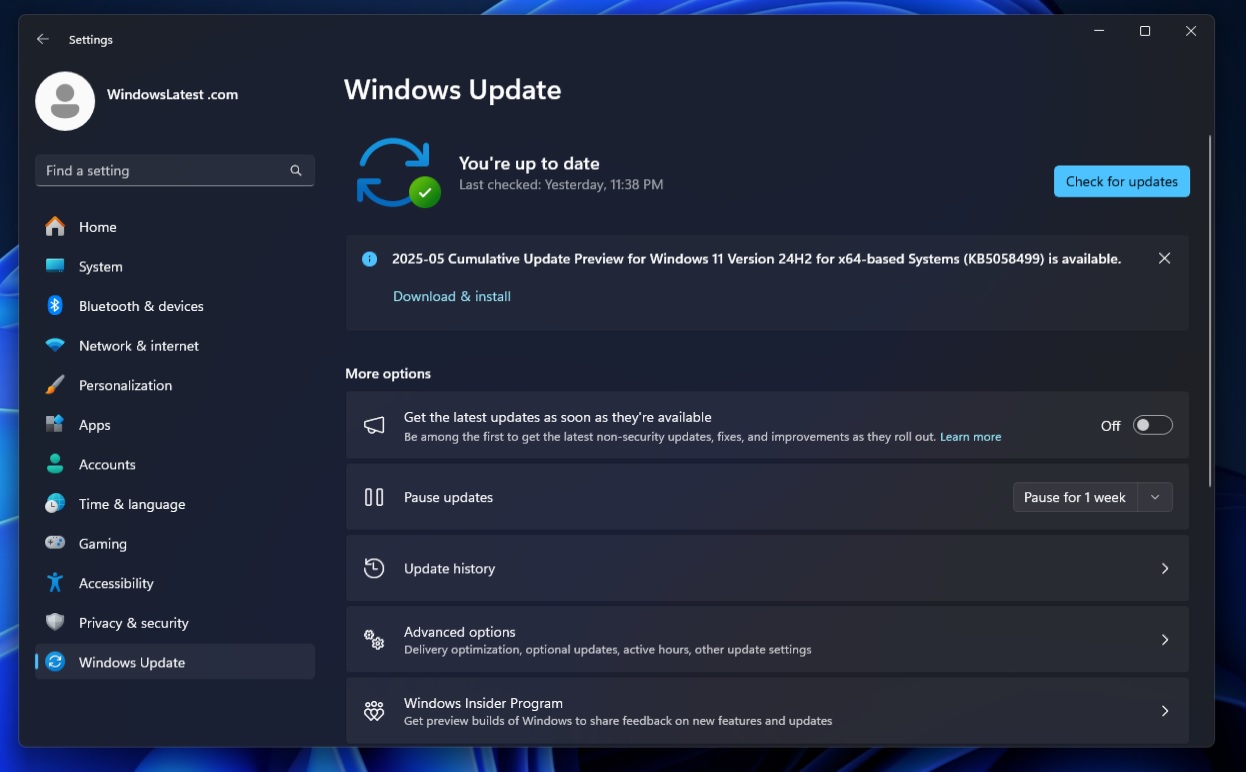Click the user profile avatar picture
1246x772 pixels.
(x=65, y=101)
